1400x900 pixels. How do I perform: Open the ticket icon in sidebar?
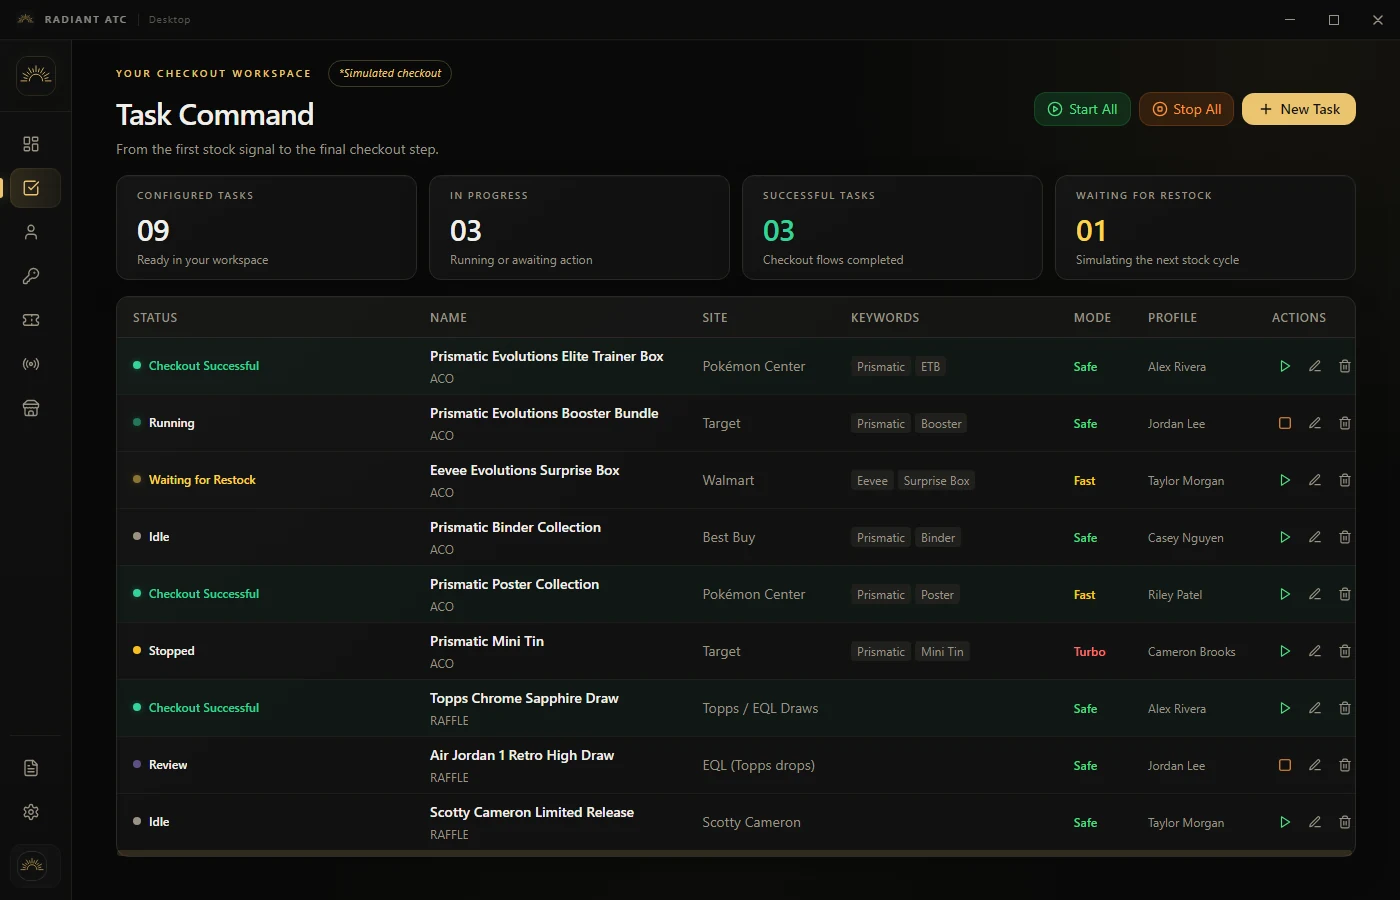31,320
